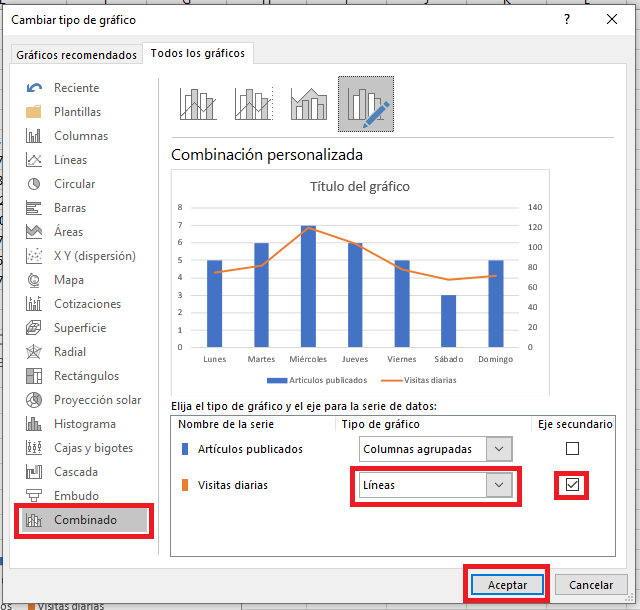Open the Circular chart category
This screenshot has width=640, height=610.
click(x=74, y=184)
